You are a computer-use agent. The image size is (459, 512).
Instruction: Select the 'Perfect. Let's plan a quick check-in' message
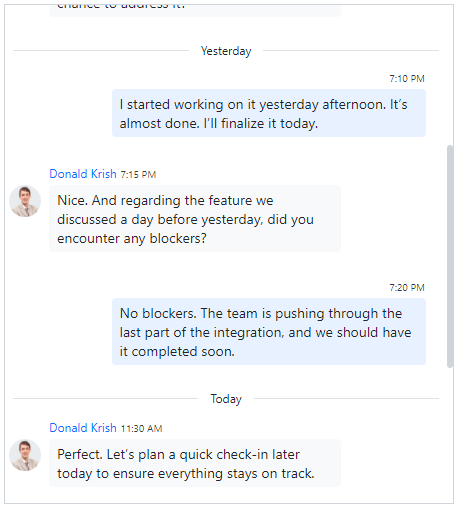click(x=195, y=463)
